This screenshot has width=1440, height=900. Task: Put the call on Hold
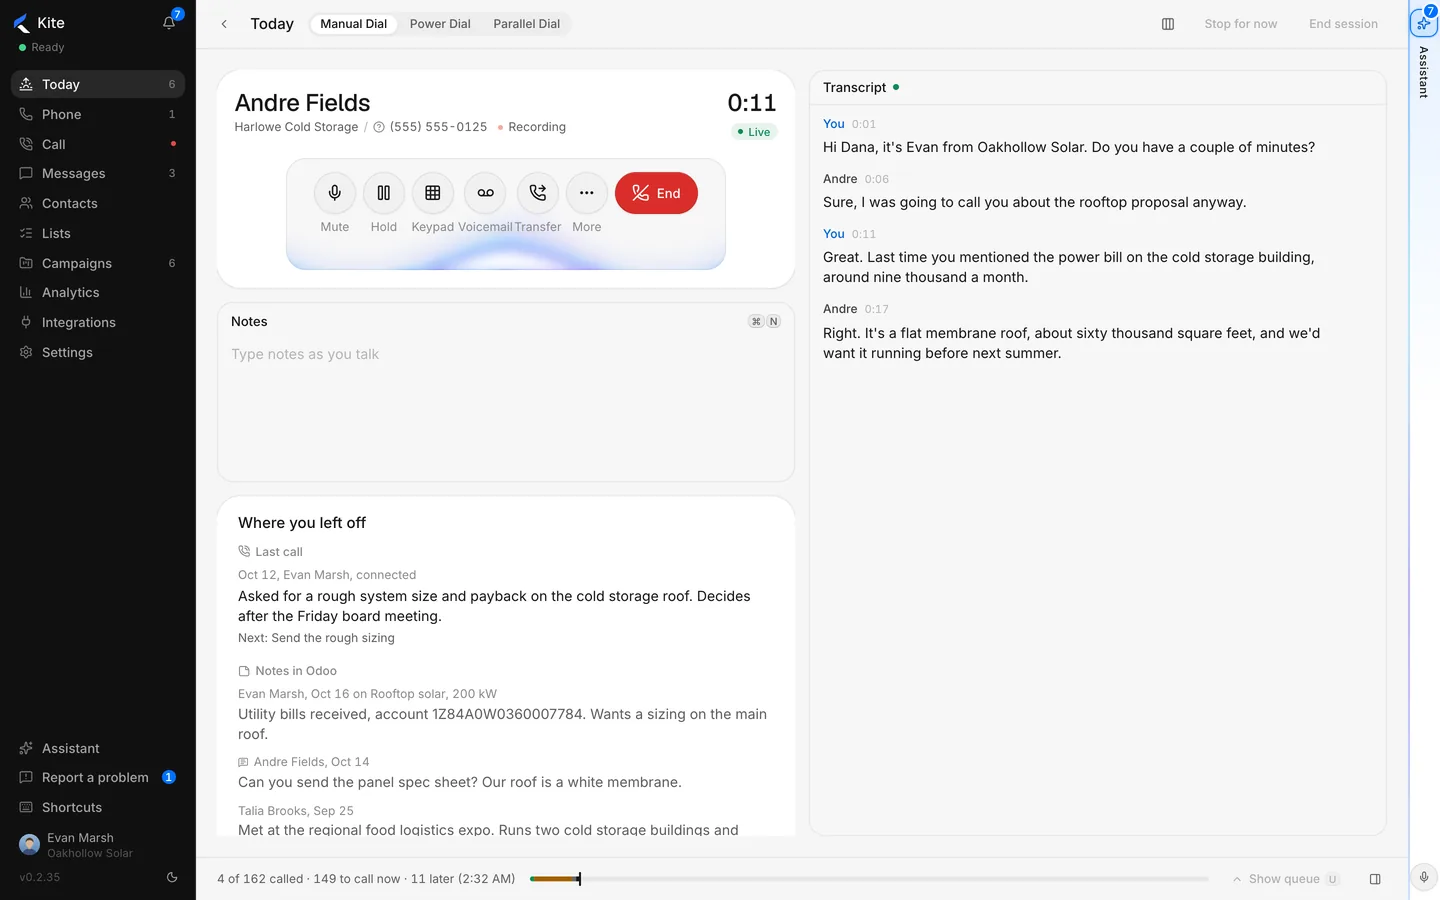(x=384, y=193)
